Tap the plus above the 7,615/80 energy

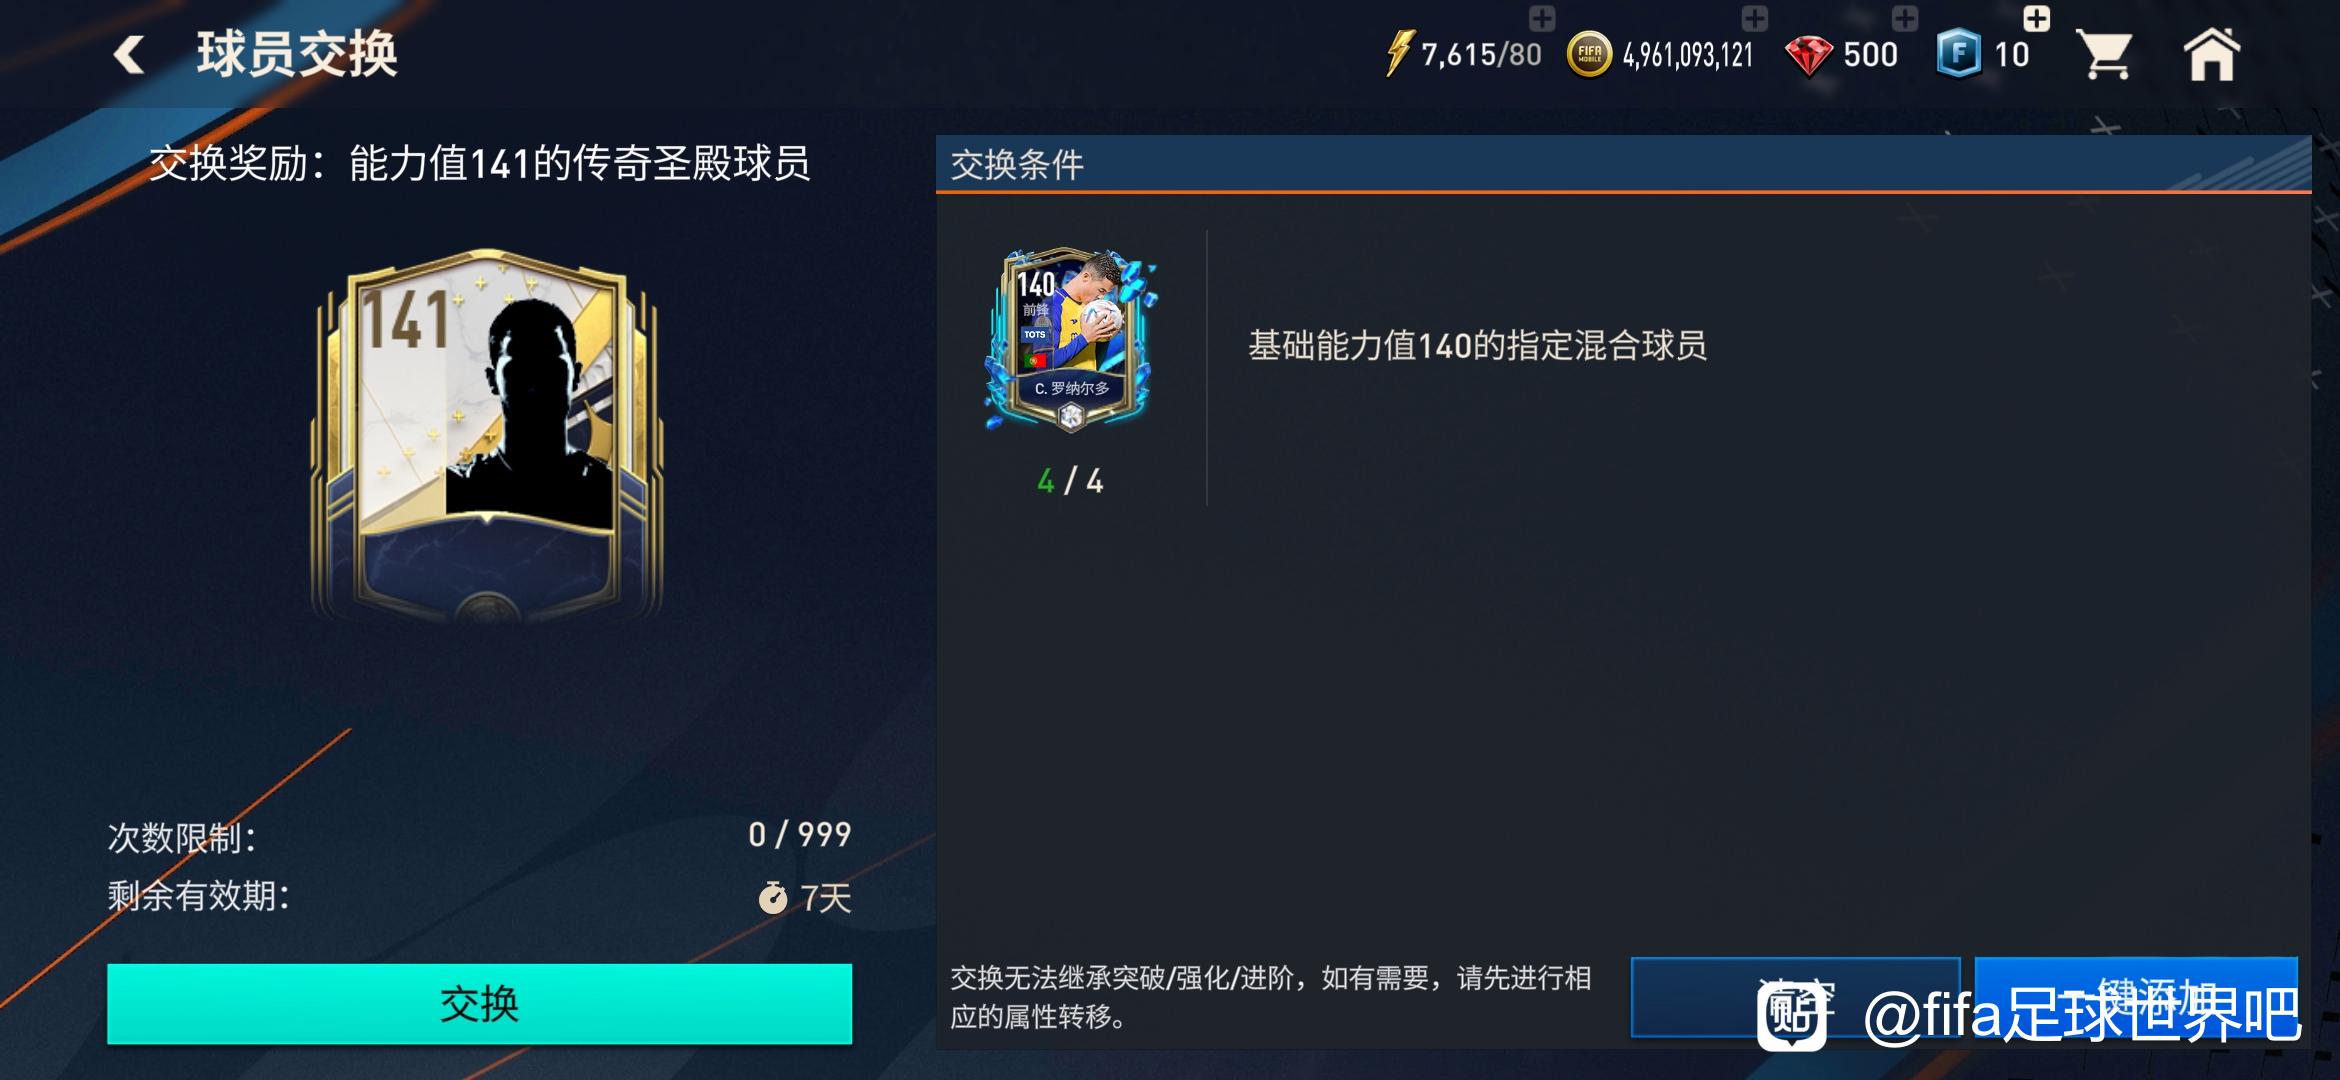point(1542,17)
